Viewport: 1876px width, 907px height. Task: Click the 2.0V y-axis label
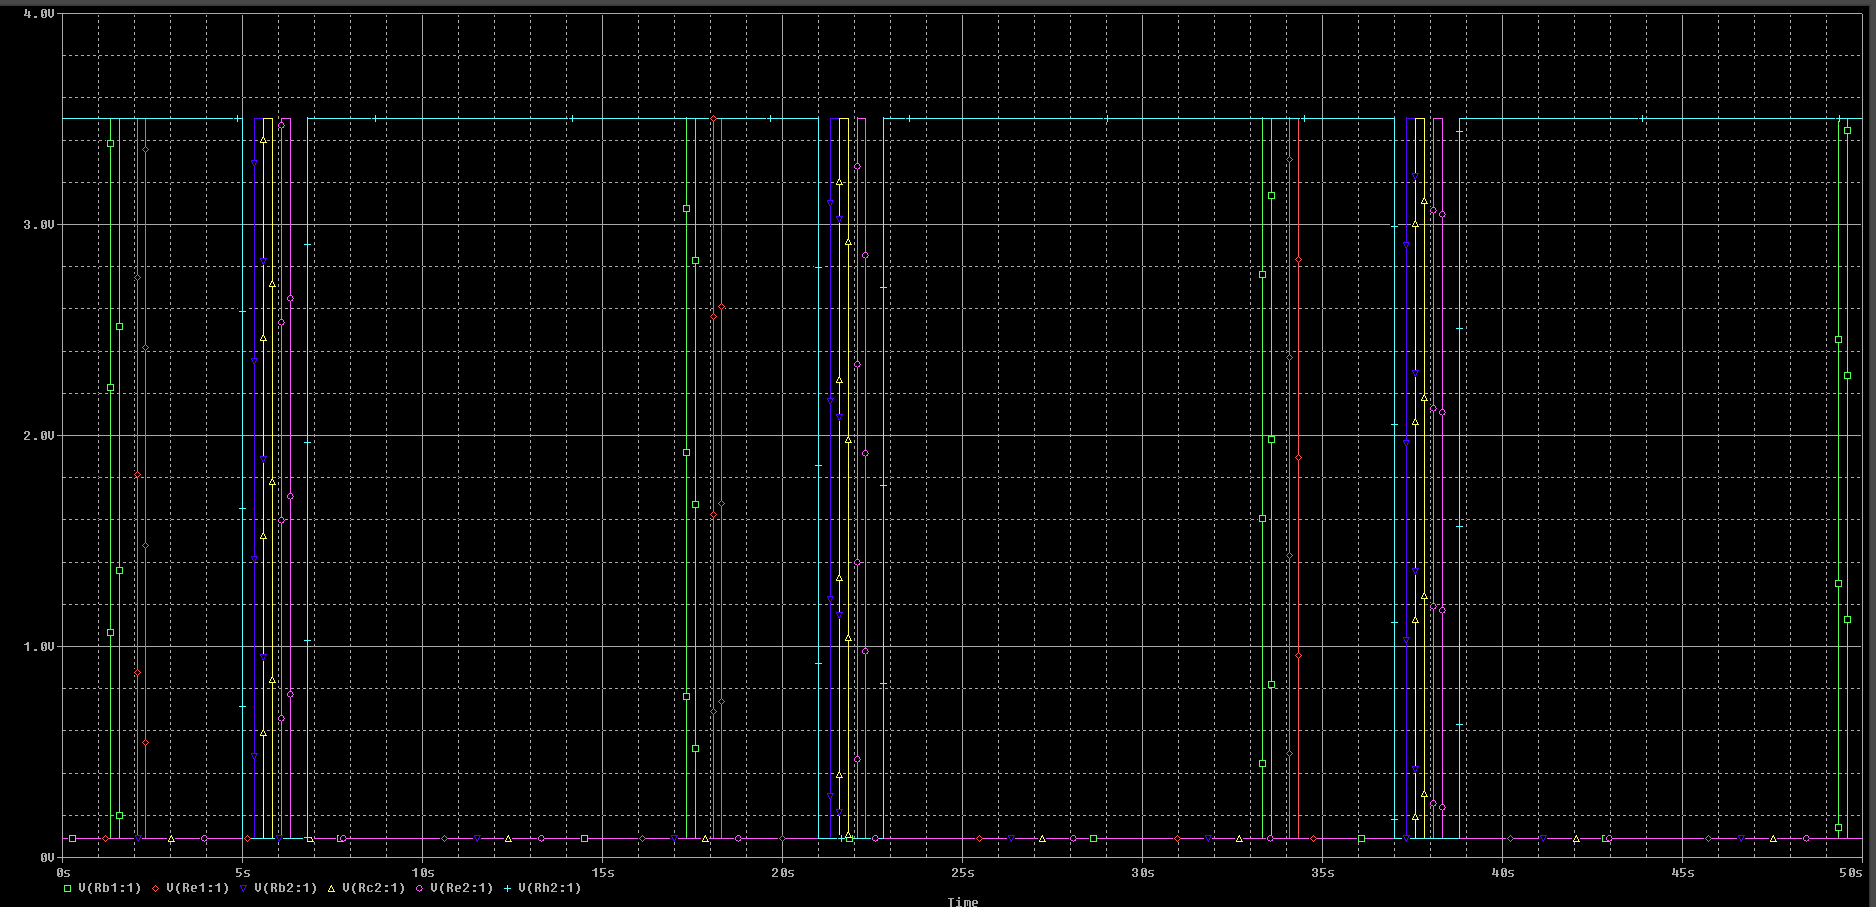[38, 436]
